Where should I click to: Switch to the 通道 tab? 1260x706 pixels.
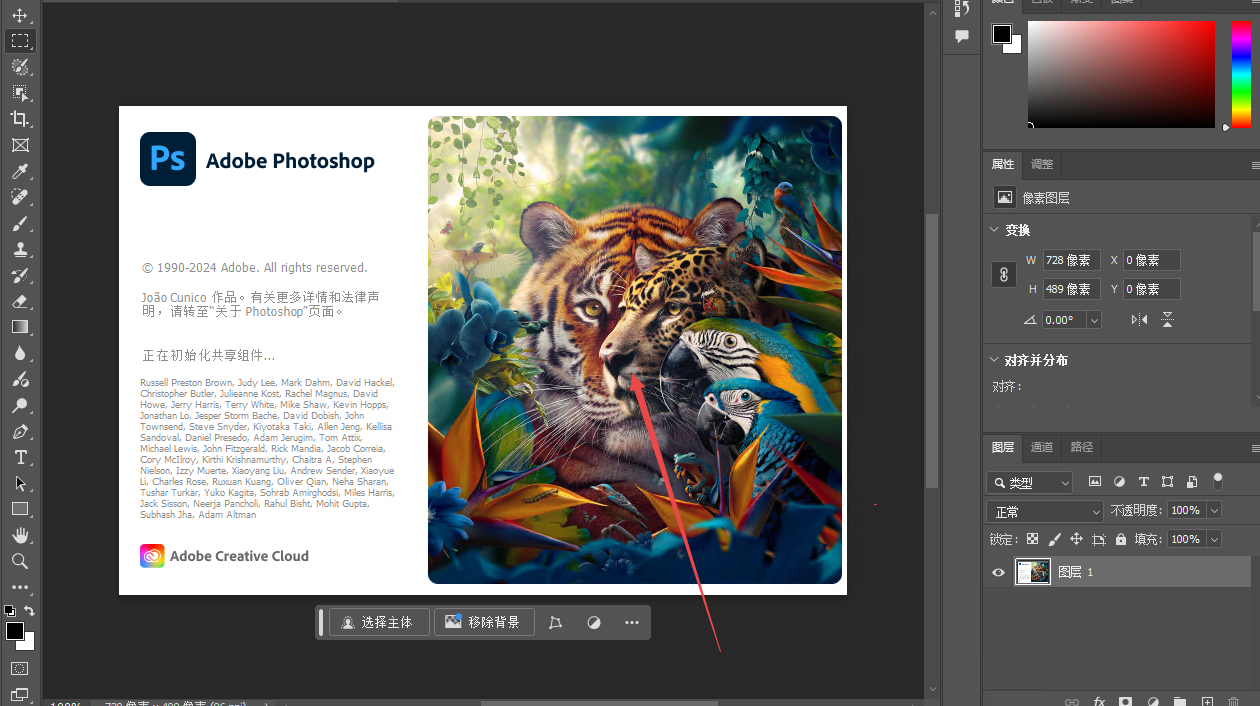[1041, 447]
